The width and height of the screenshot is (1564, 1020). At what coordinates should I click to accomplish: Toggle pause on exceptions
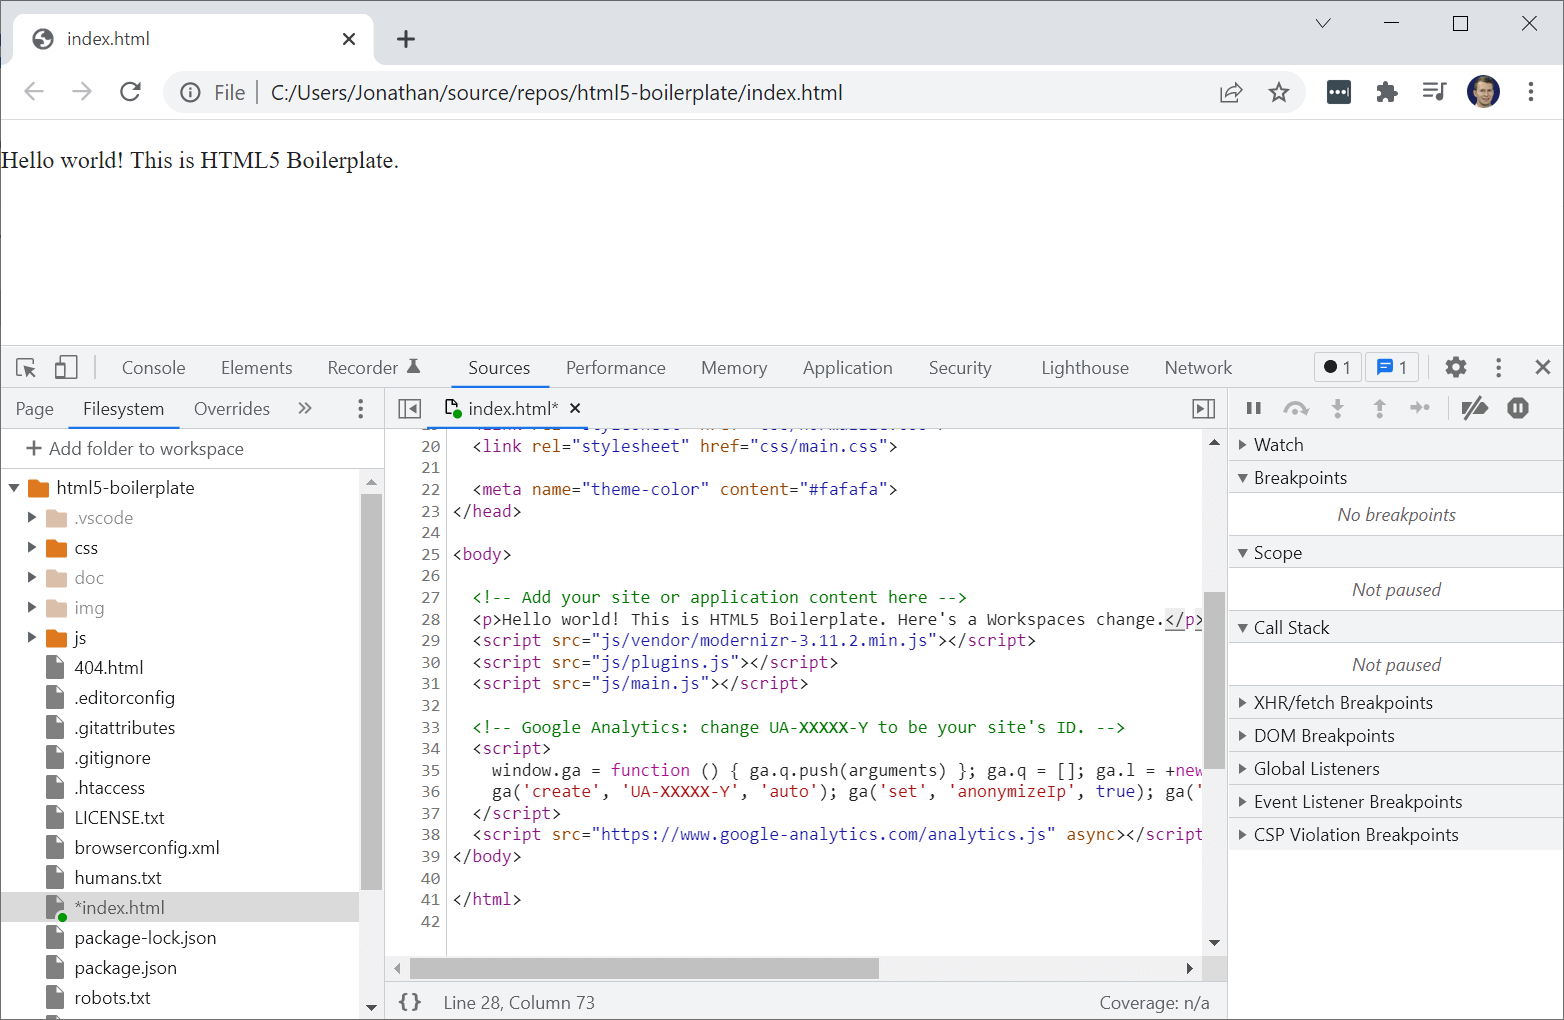tap(1518, 408)
